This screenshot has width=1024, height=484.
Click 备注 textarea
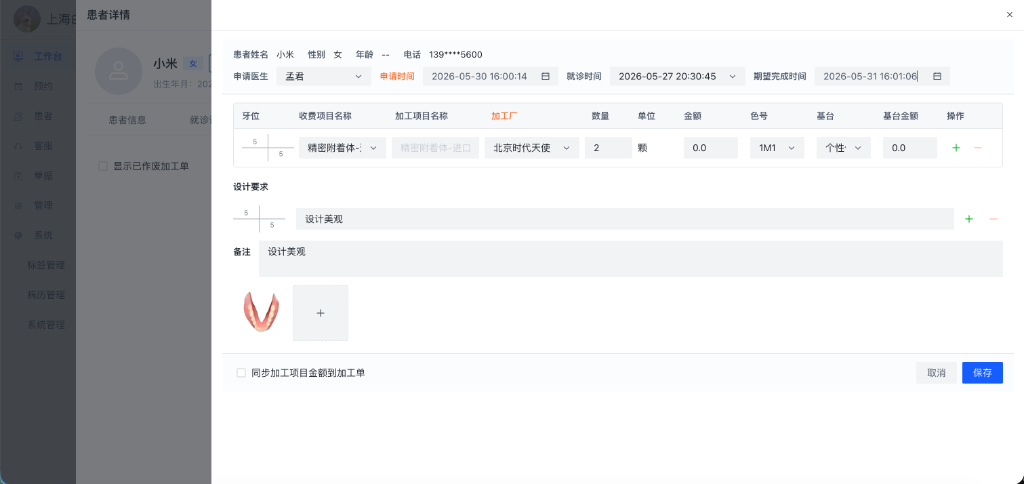tap(630, 259)
